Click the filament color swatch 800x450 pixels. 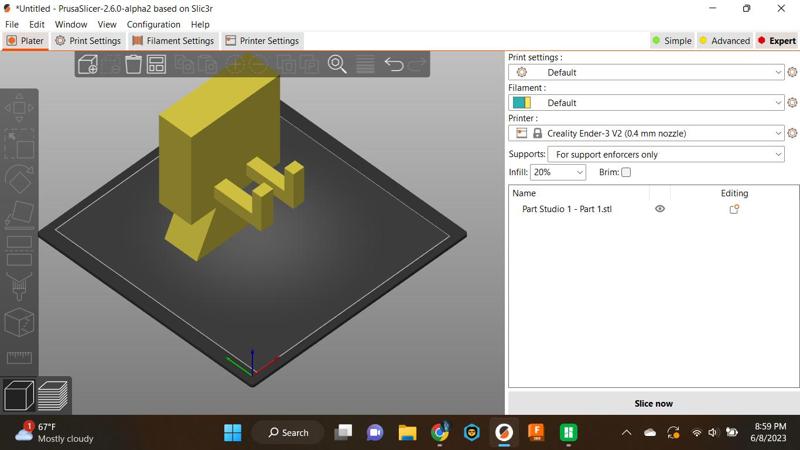(521, 103)
